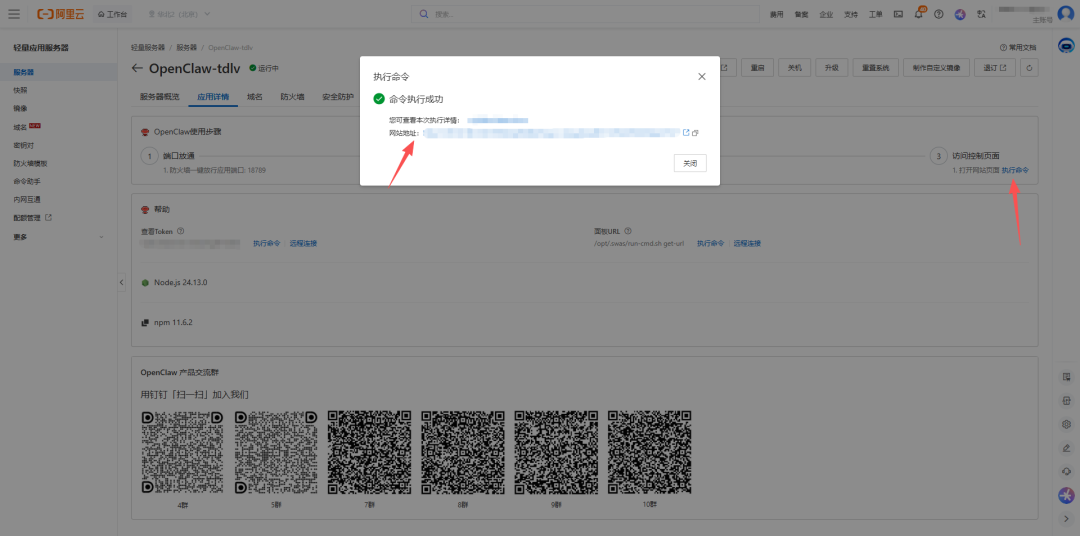Click the user avatar at top right
The height and width of the screenshot is (536, 1080).
click(x=1065, y=14)
